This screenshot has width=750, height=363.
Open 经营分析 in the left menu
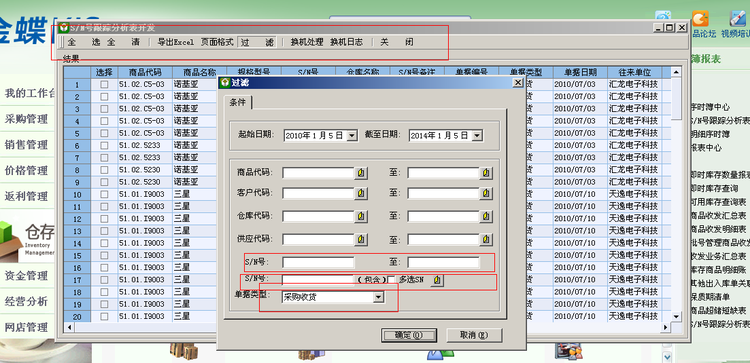26,301
